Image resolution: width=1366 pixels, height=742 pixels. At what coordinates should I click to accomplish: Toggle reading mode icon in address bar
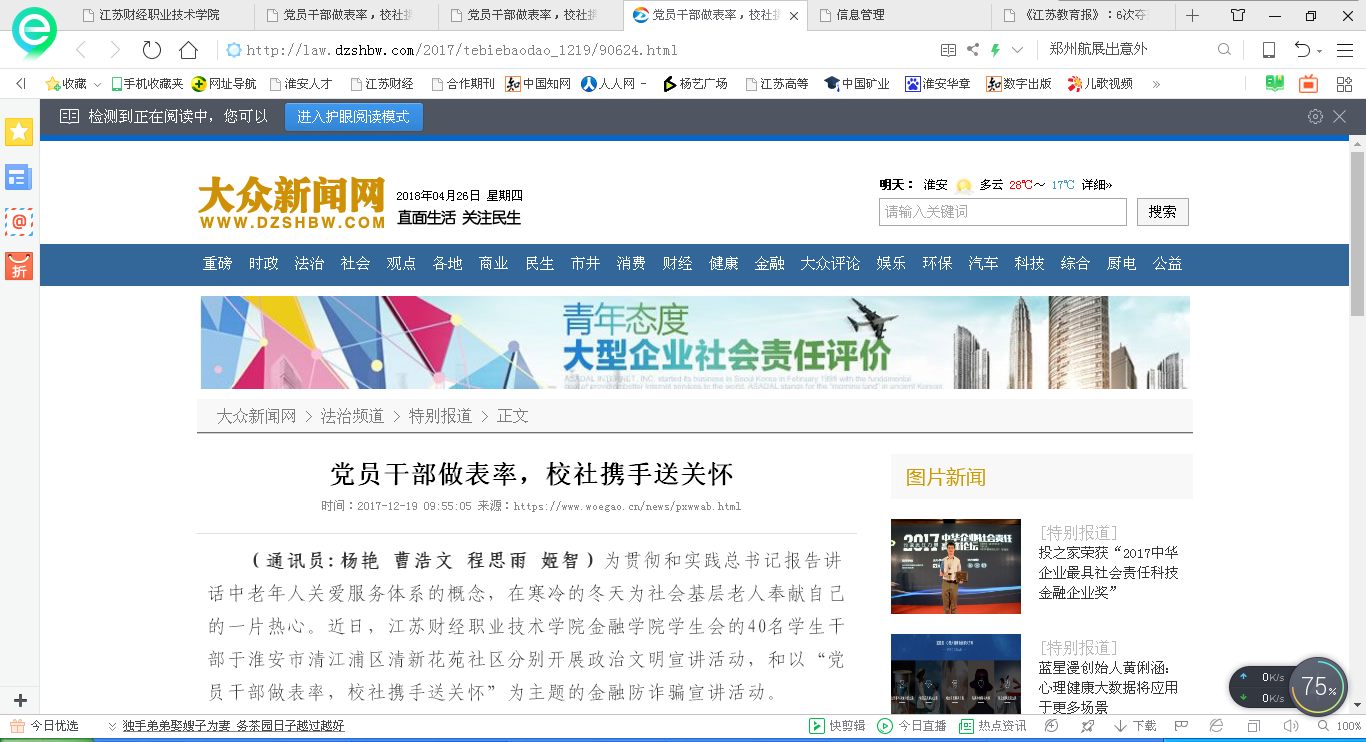(948, 50)
